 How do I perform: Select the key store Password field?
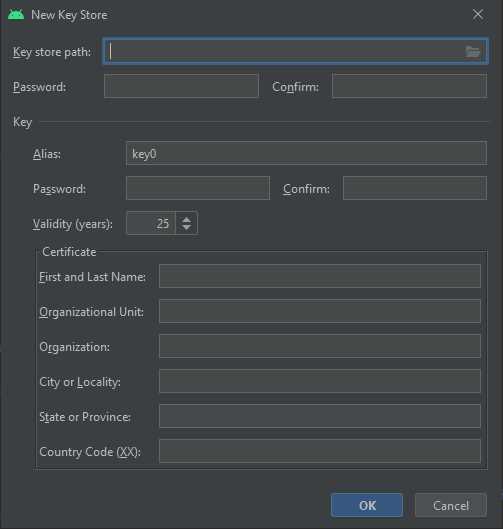pos(181,86)
